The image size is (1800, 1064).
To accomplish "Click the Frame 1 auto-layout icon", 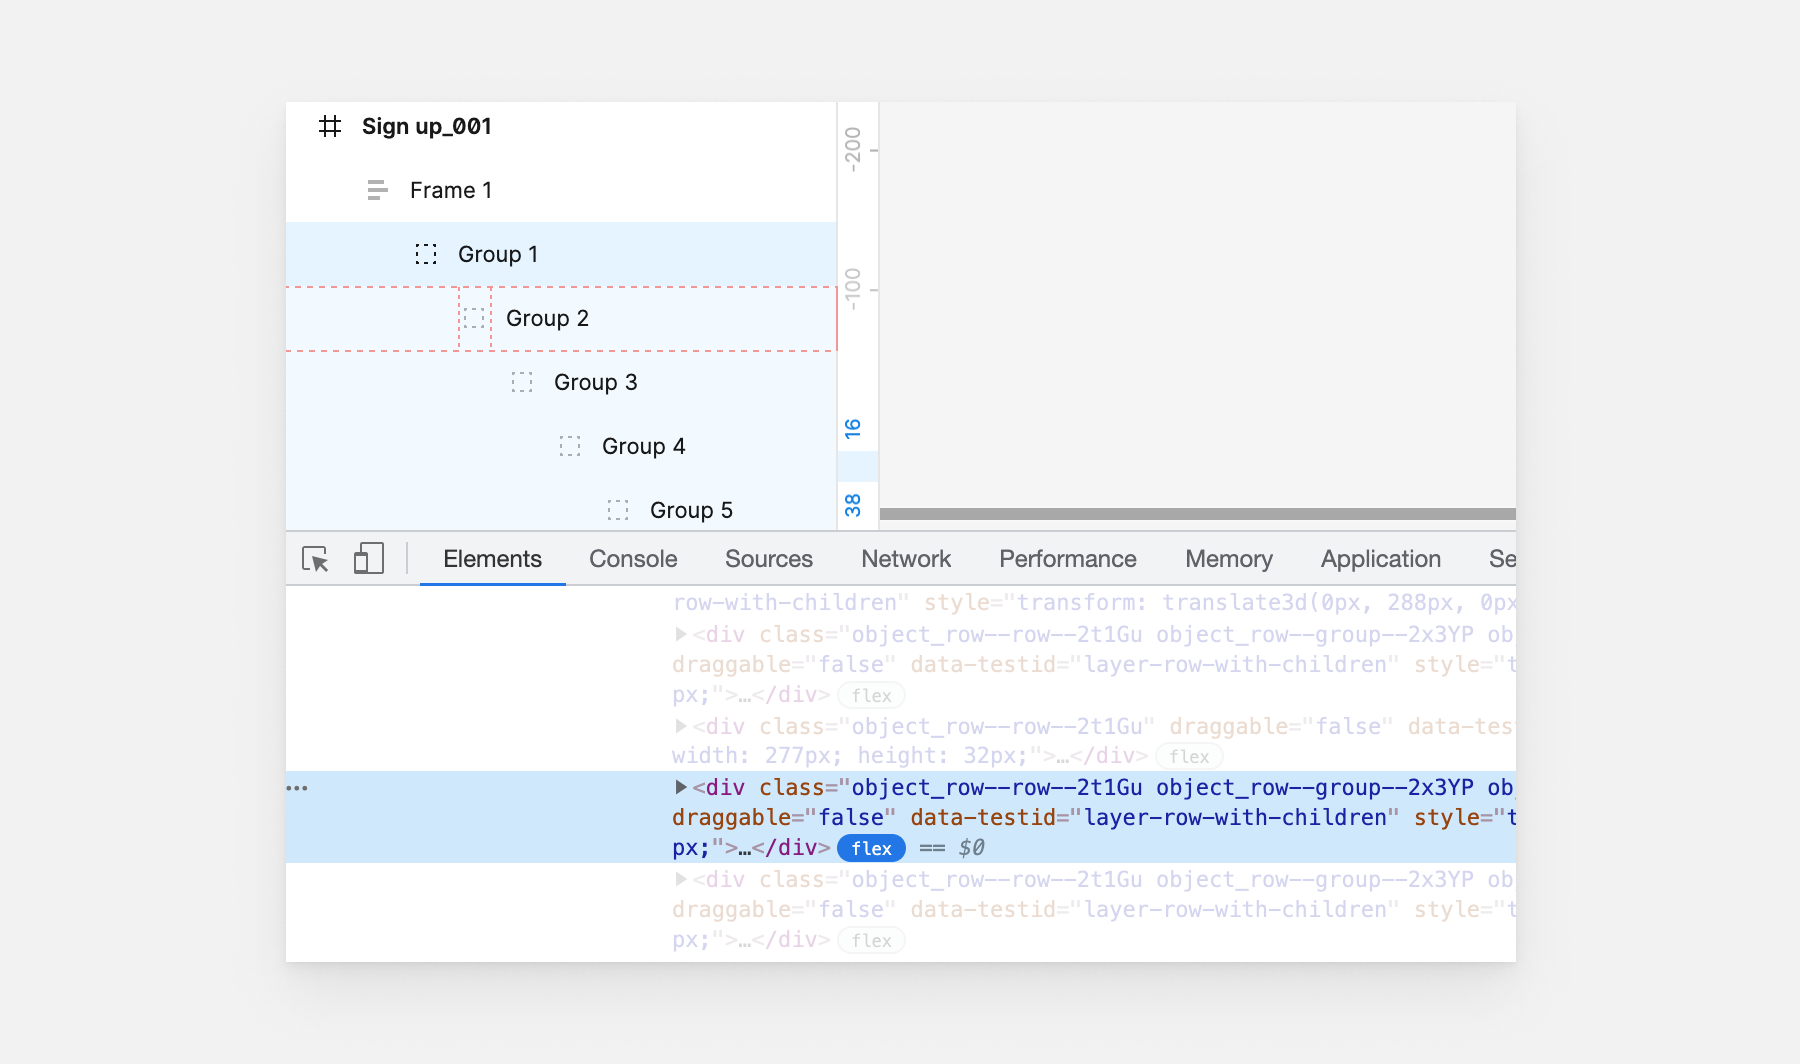I will click(x=377, y=190).
